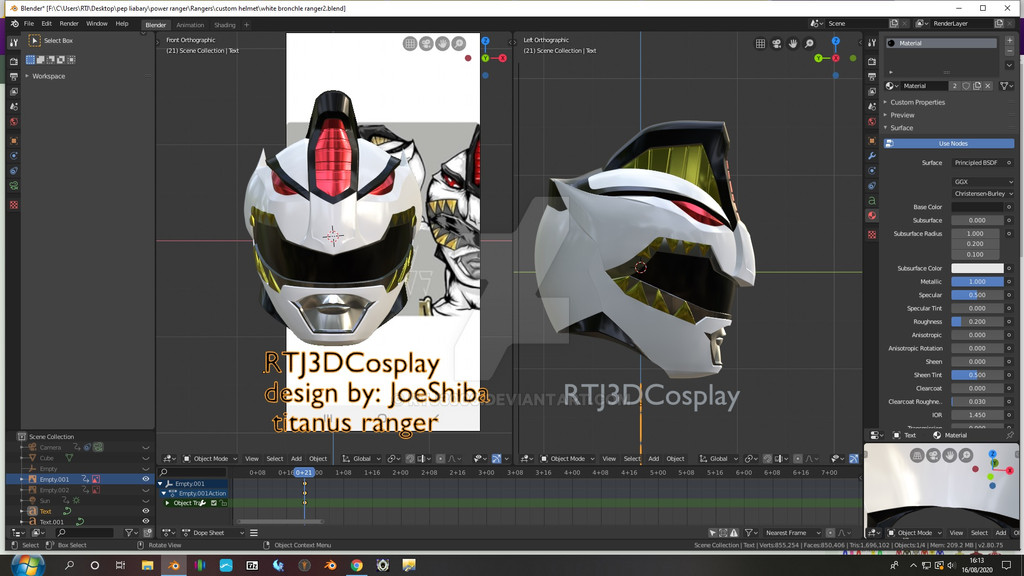Open Christensen-Burley subsurface method dropdown
The image size is (1024, 576).
click(x=983, y=193)
